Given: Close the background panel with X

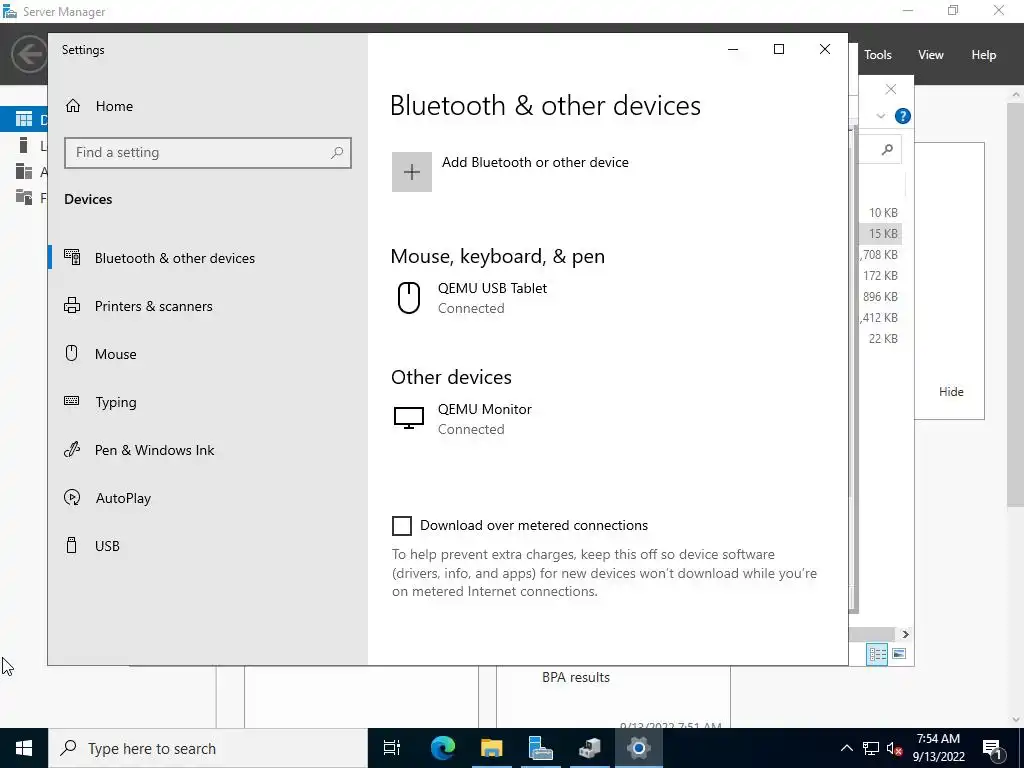Looking at the screenshot, I should (x=891, y=89).
